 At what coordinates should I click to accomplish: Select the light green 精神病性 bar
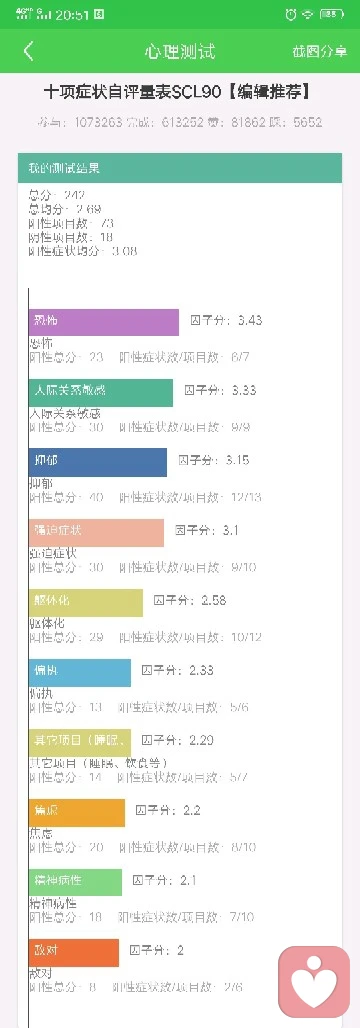75,882
